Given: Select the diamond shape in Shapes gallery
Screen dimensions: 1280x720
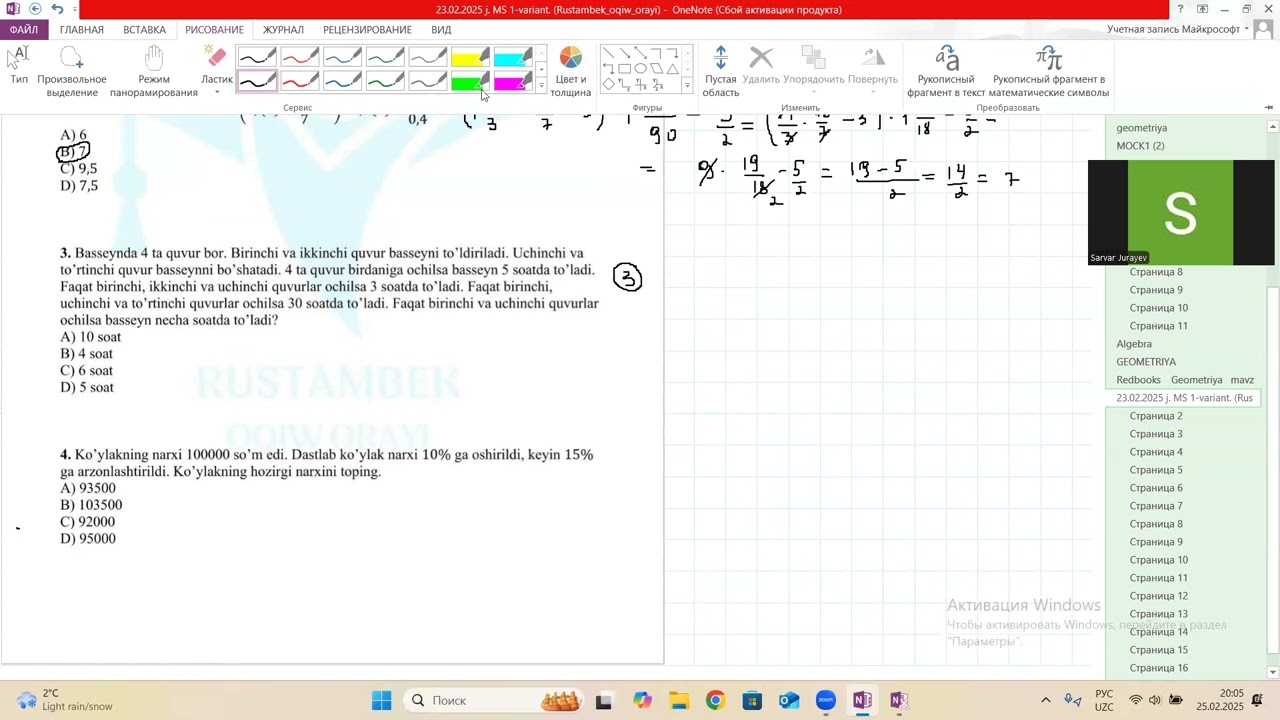Looking at the screenshot, I should tap(608, 85).
